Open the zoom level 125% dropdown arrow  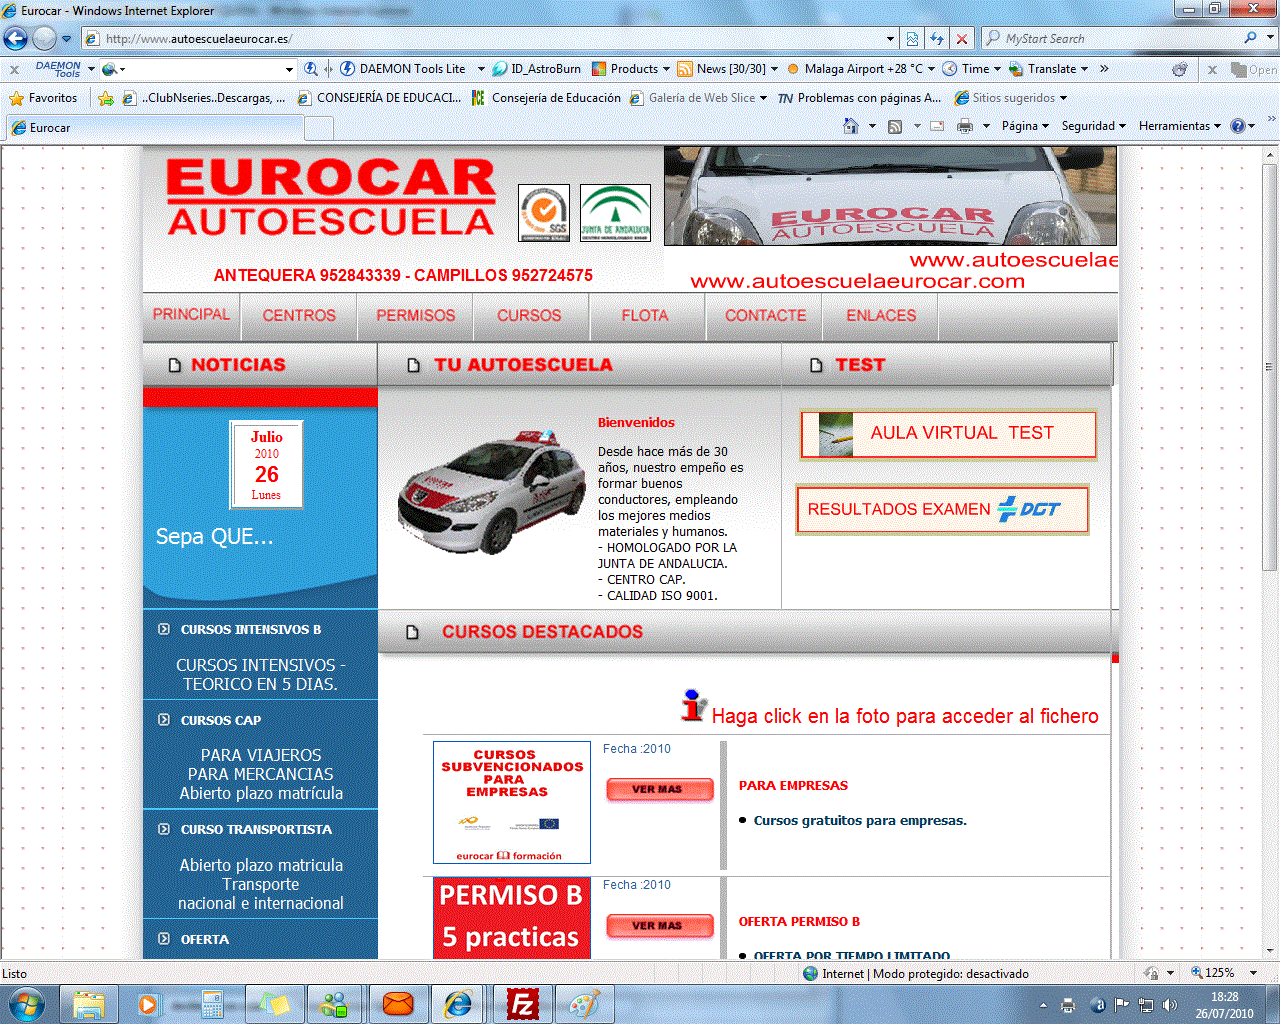coord(1253,973)
